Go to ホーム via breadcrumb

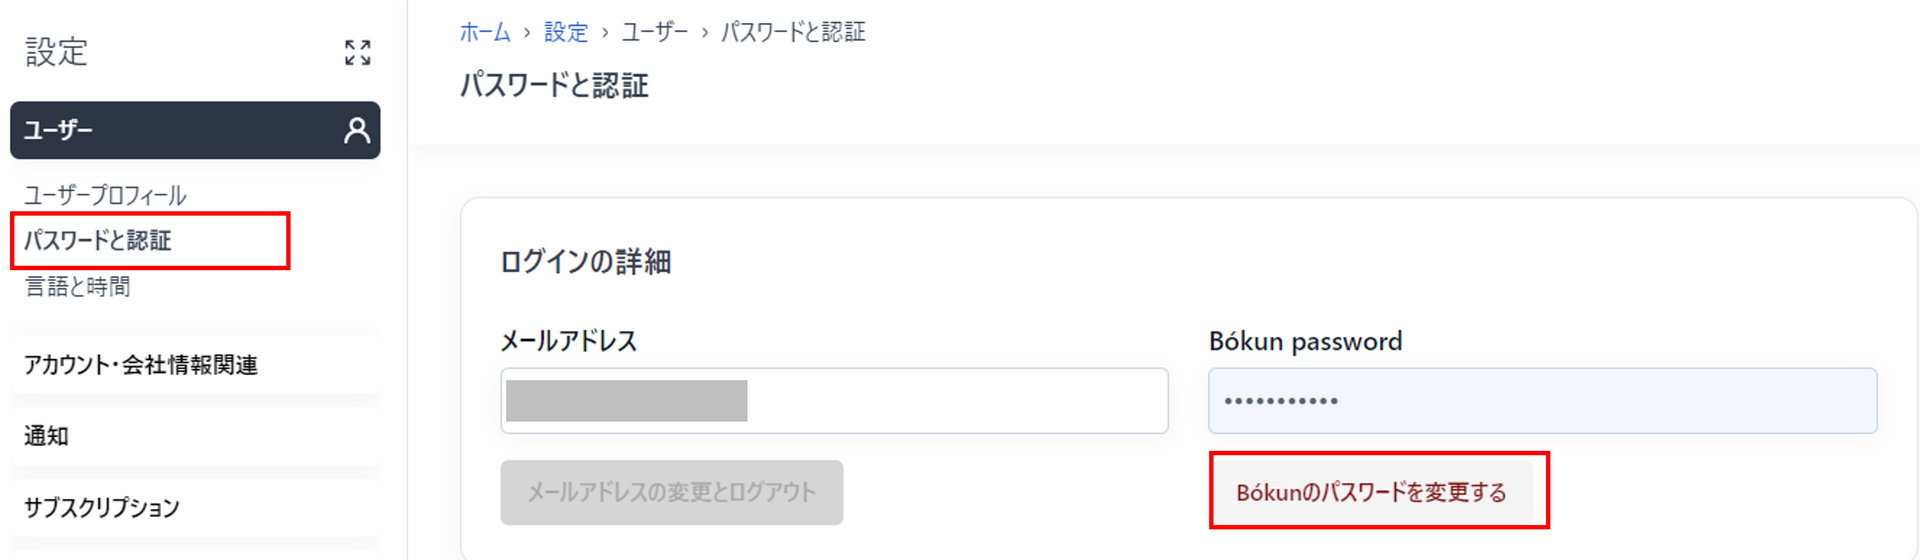[x=485, y=32]
